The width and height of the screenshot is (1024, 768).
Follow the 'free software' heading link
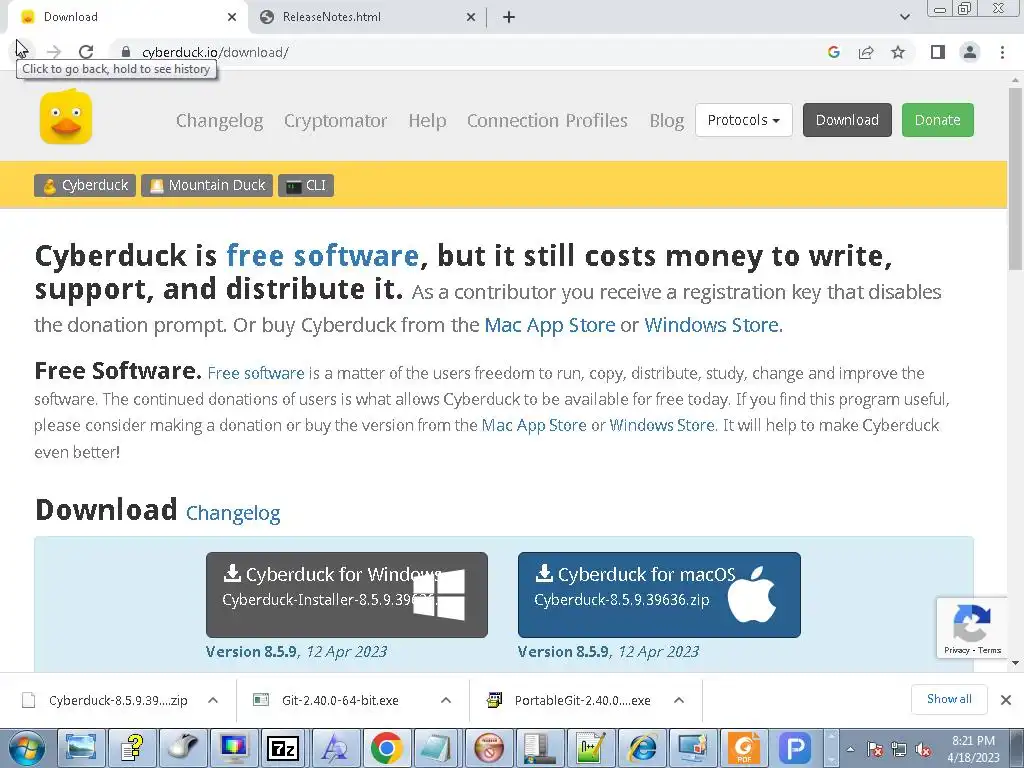pyautogui.click(x=323, y=255)
